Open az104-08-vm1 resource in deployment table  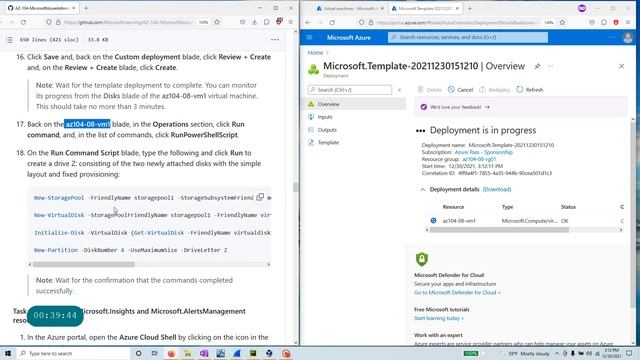pos(459,221)
